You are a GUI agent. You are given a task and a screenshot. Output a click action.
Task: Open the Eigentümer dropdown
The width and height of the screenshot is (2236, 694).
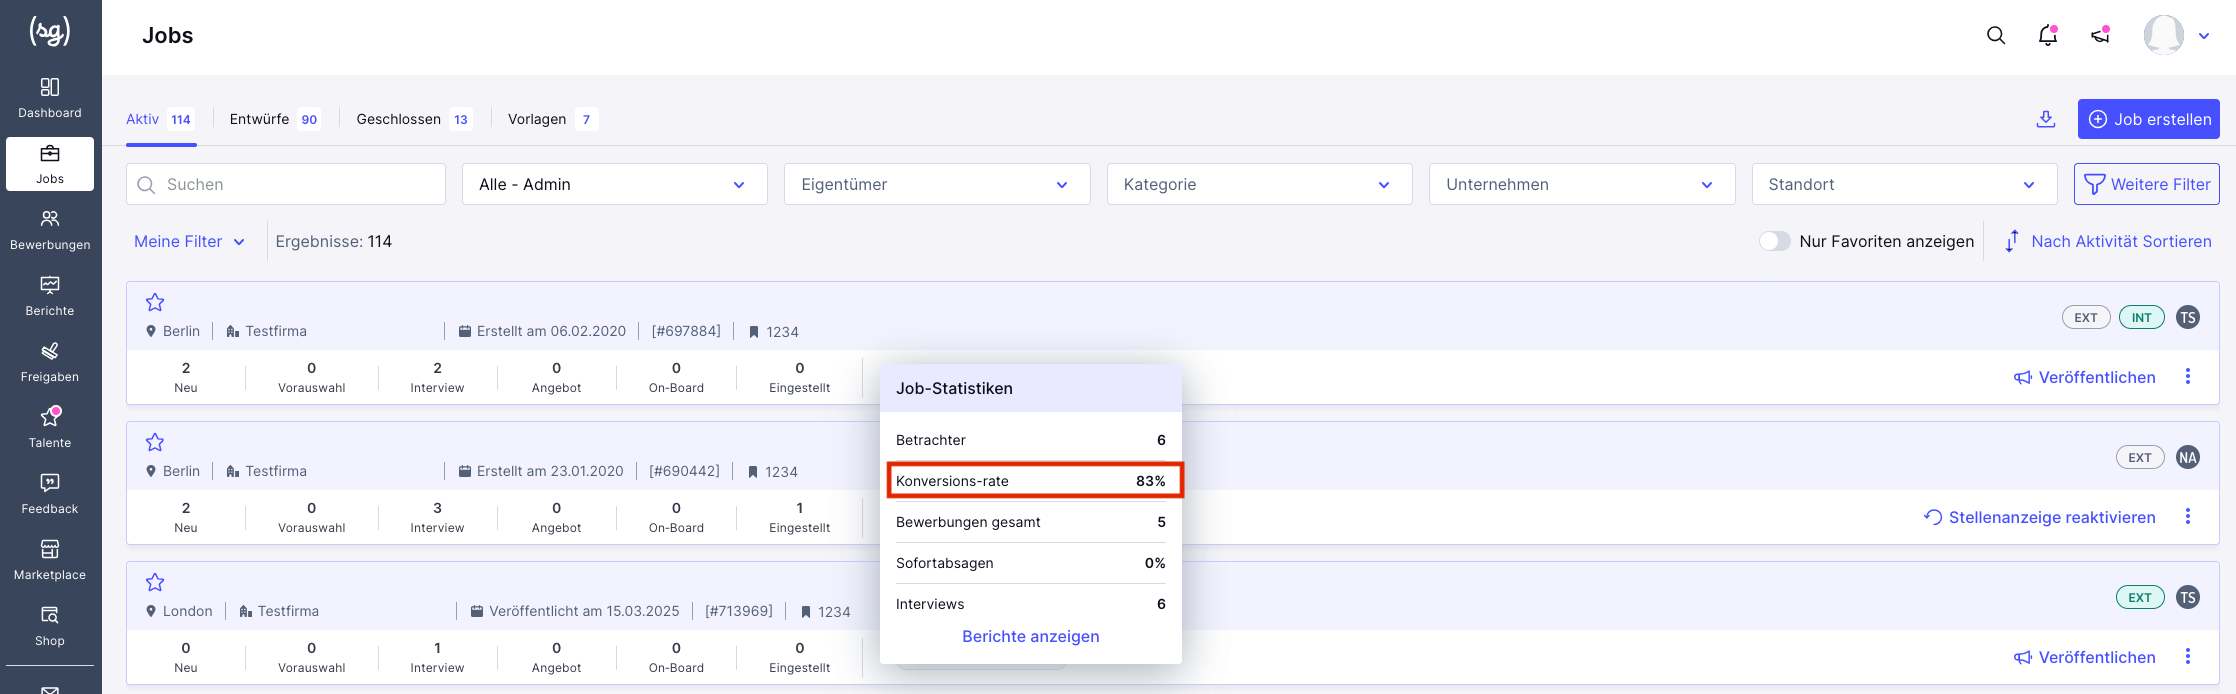[937, 184]
